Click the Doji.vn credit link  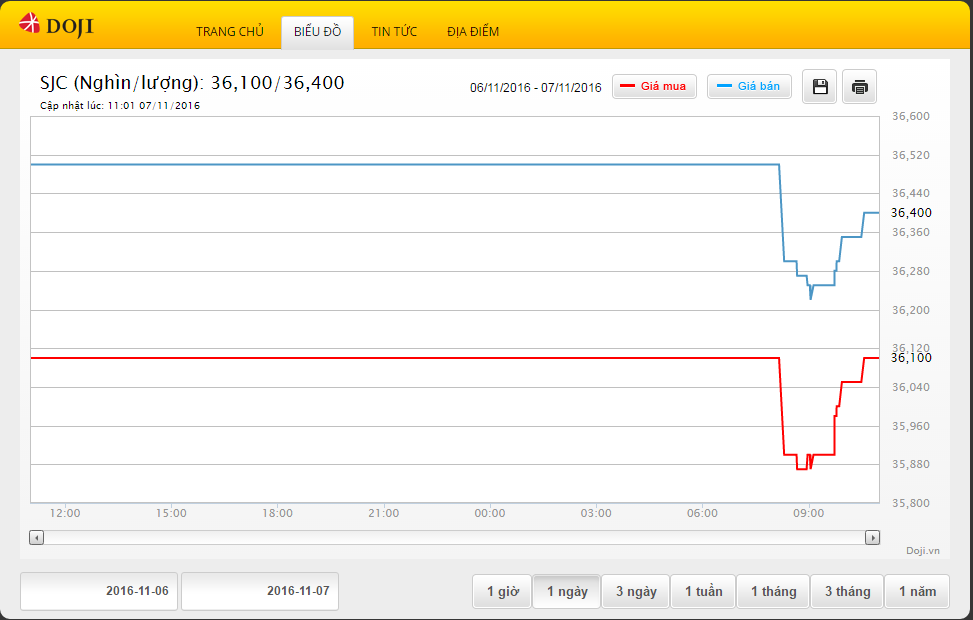pos(922,550)
